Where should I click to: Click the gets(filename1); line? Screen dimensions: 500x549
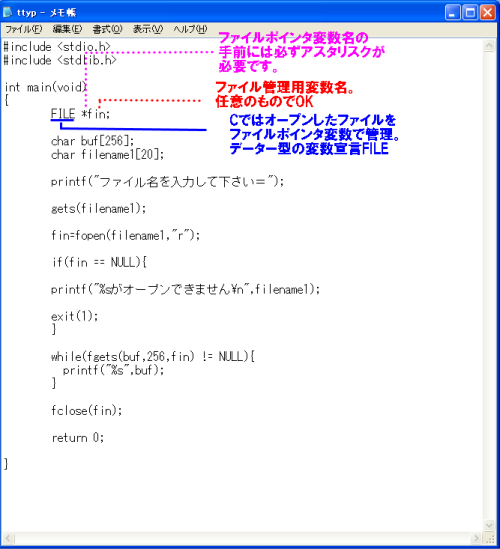(98, 209)
